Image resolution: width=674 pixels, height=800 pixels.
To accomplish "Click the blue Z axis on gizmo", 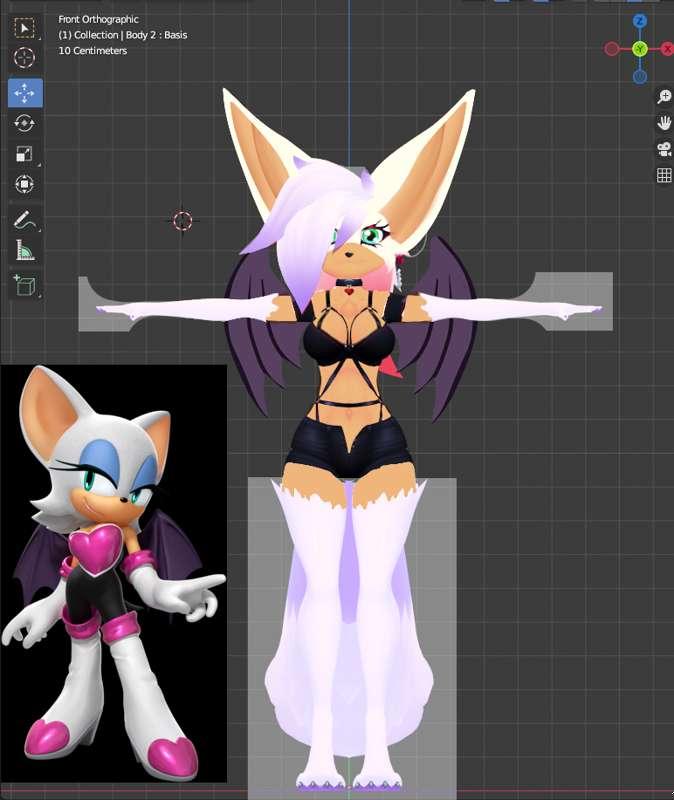I will (640, 21).
